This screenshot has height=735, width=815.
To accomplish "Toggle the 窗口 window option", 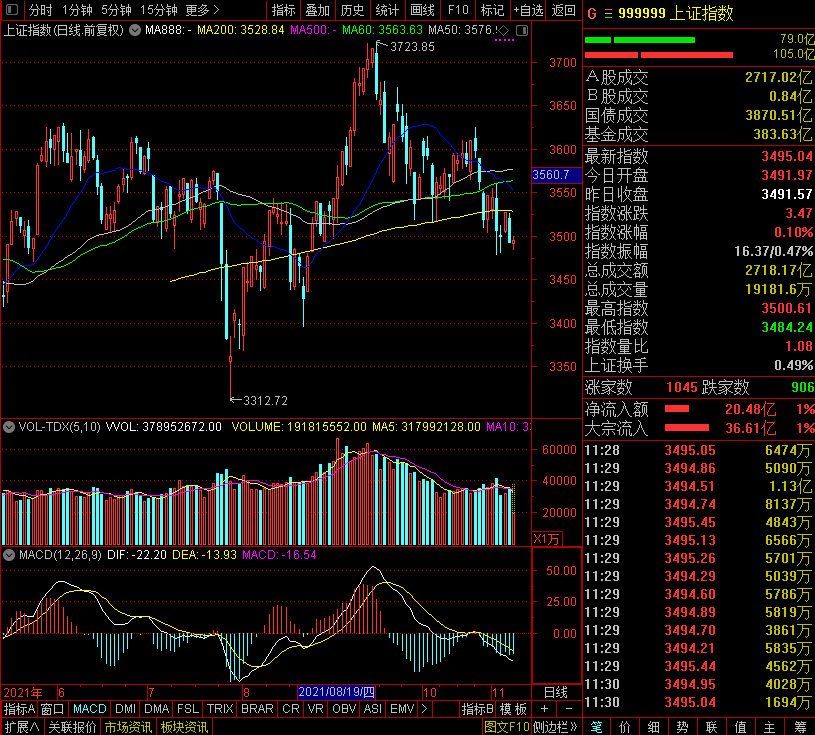I will [x=52, y=709].
